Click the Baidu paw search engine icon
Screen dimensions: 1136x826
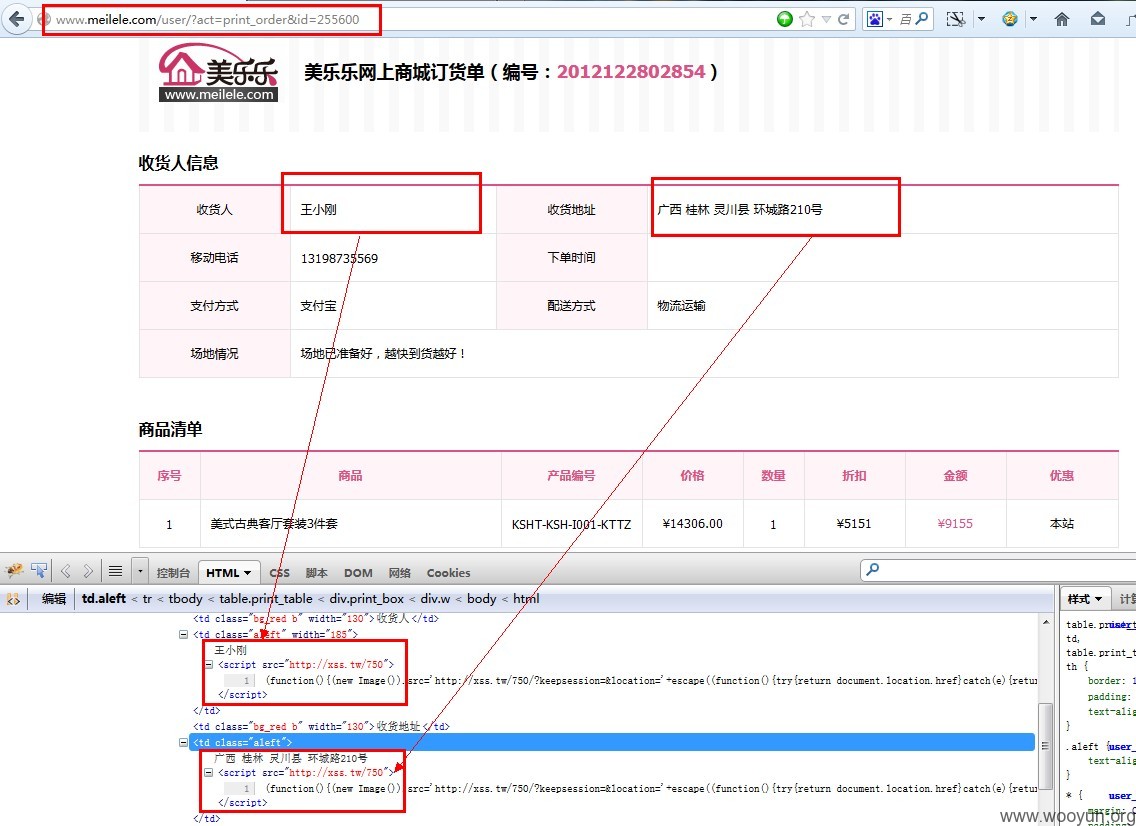point(875,20)
